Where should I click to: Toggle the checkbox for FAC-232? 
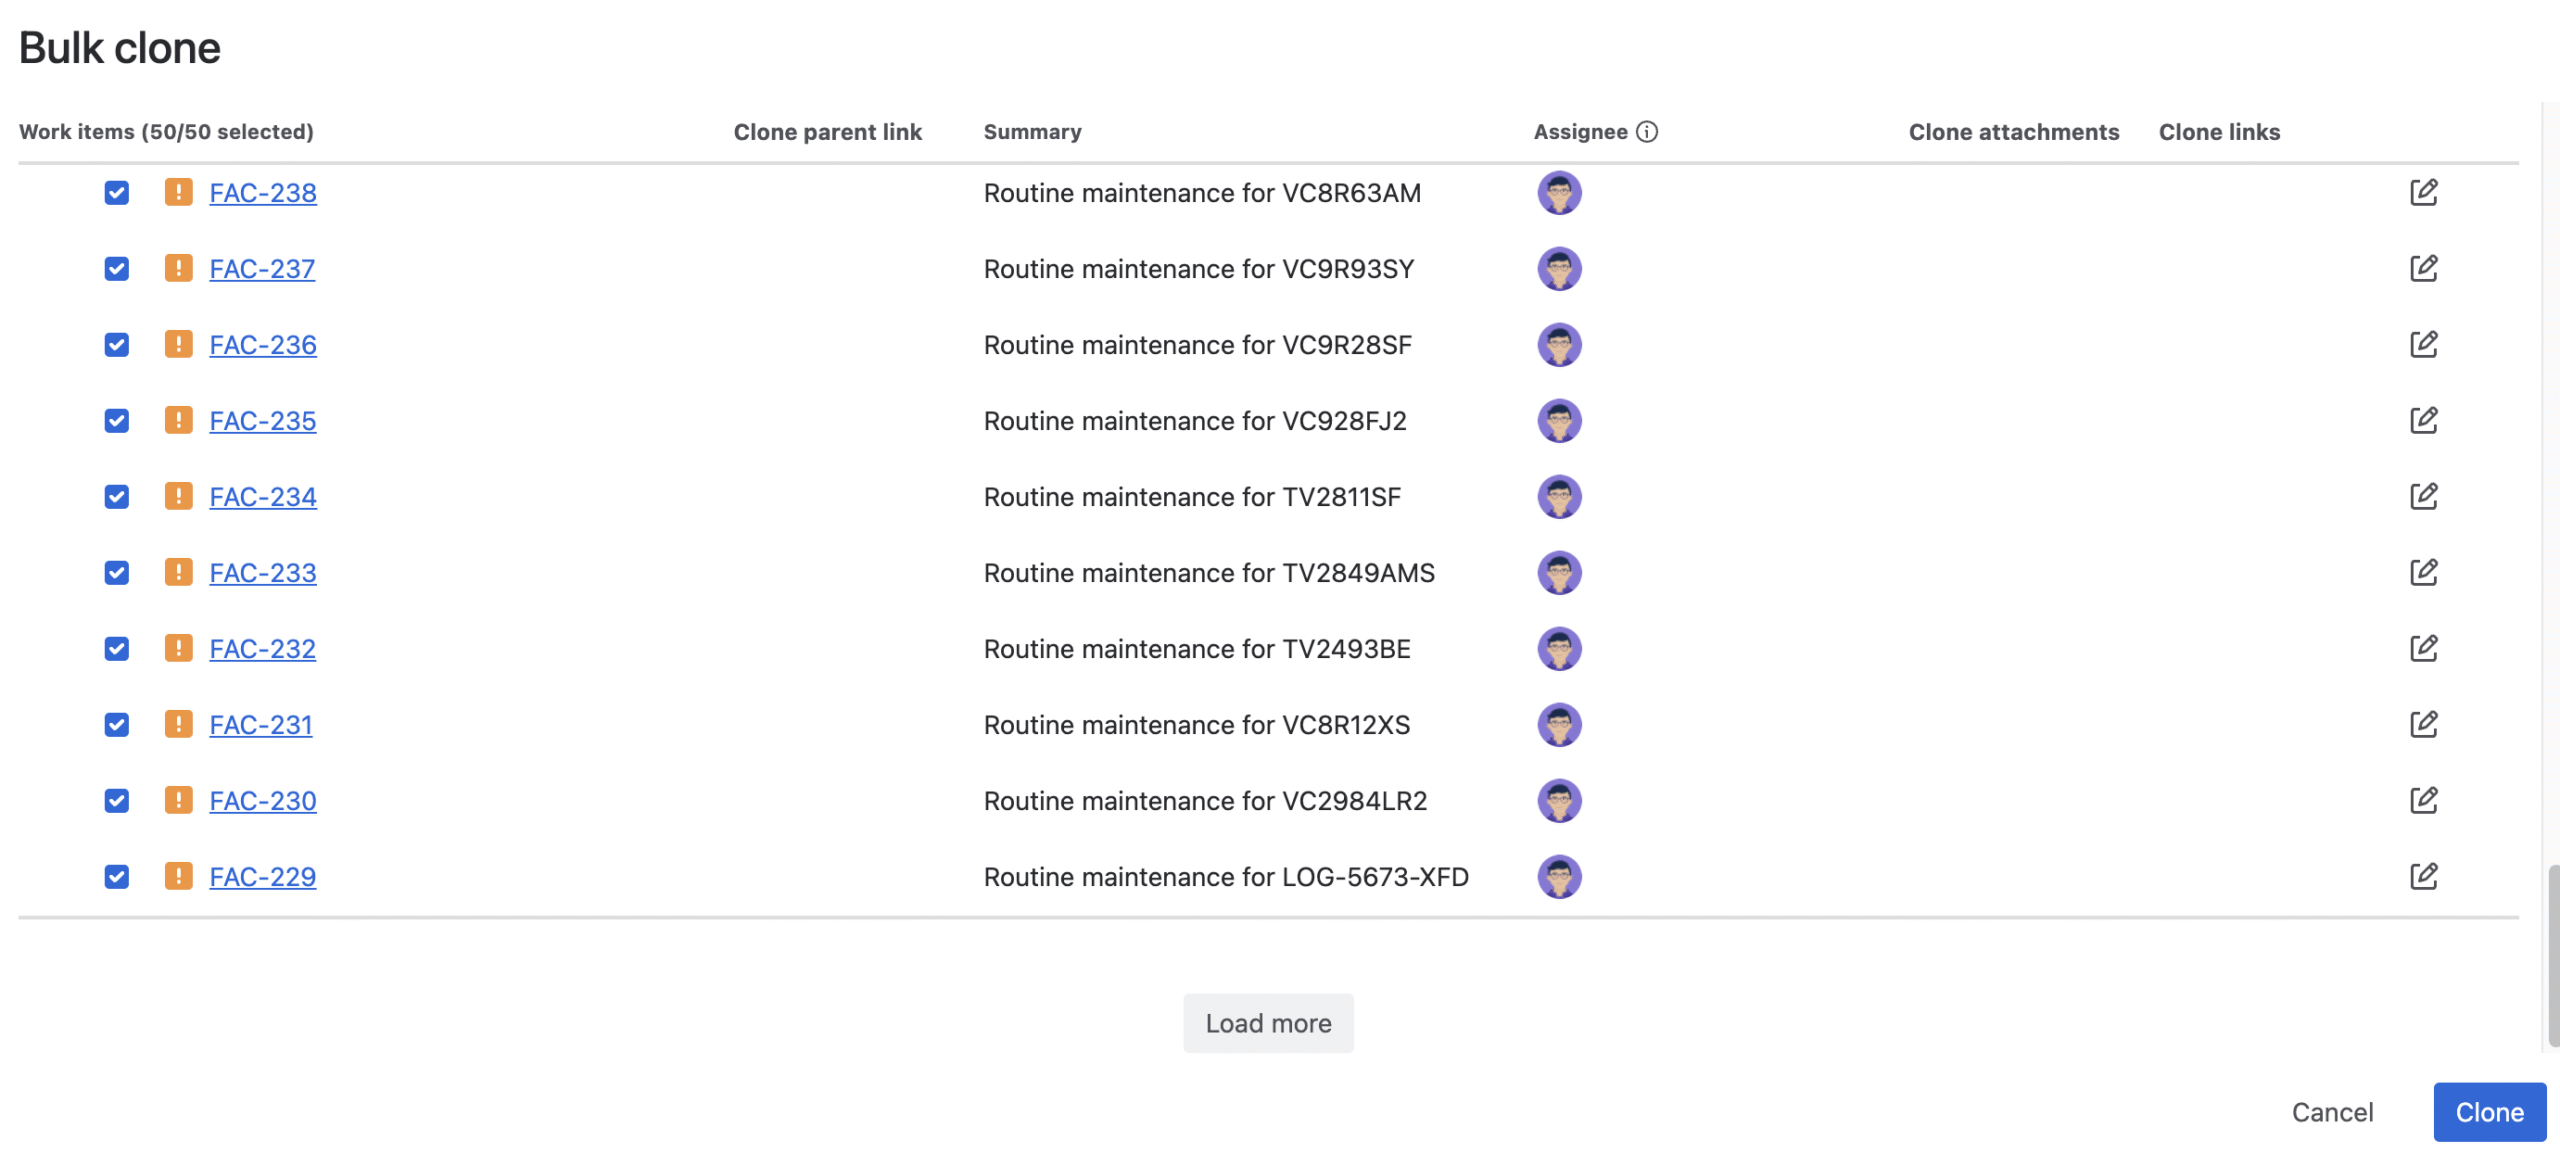tap(117, 648)
